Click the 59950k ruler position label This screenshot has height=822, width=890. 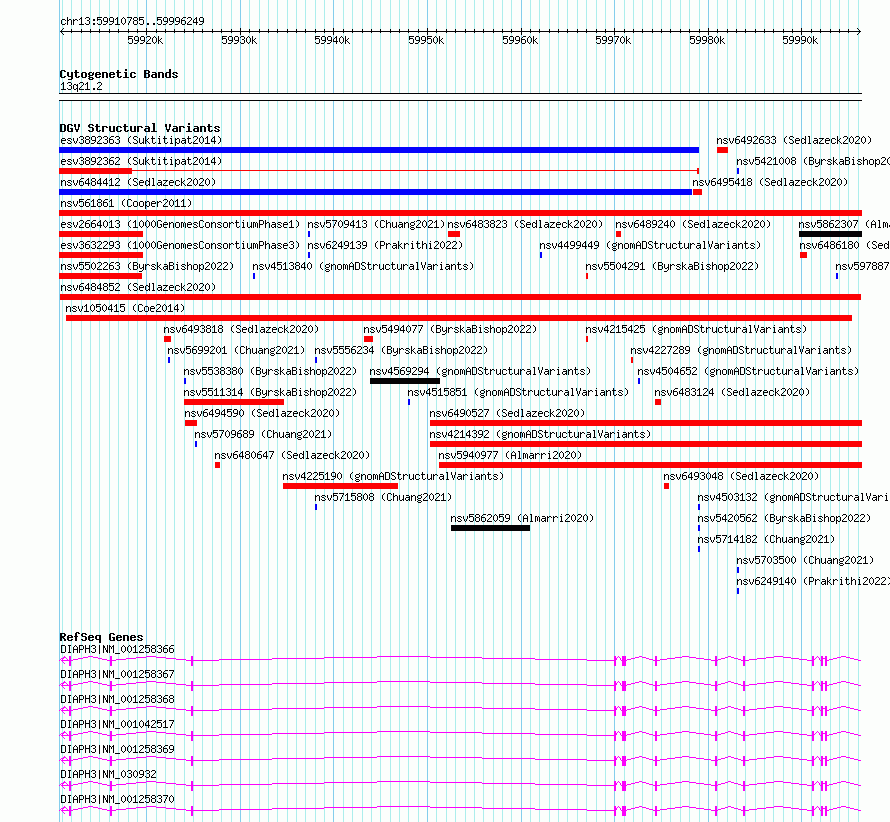coord(426,40)
